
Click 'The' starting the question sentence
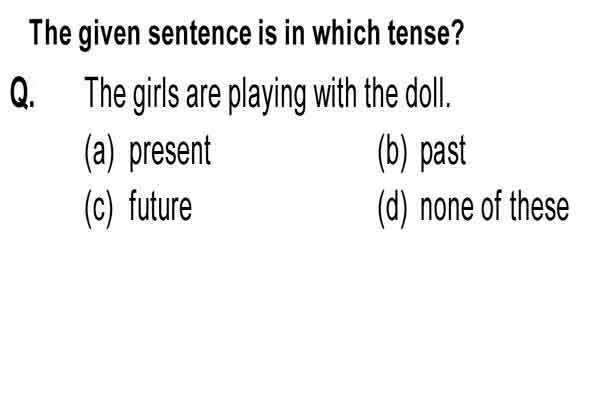pyautogui.click(x=105, y=92)
